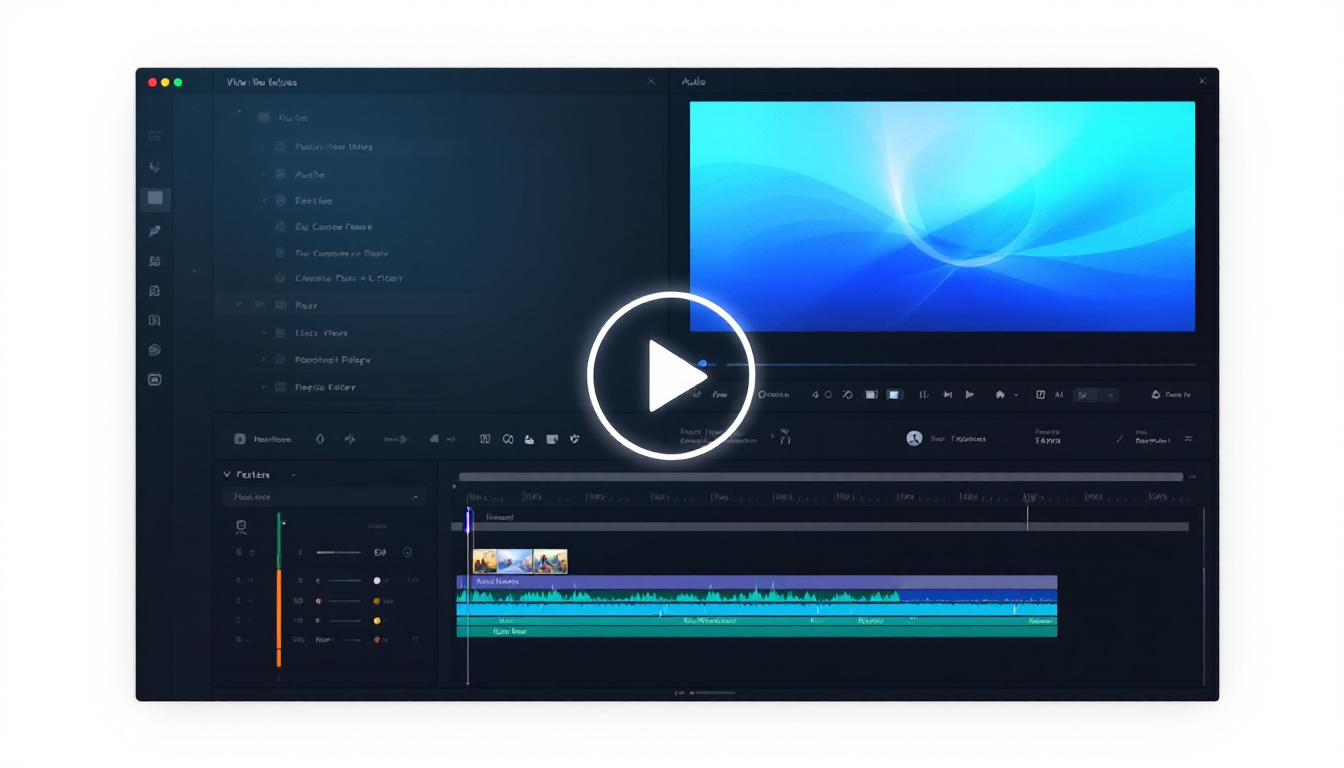Click the white knob on the second mixer slider
The image size is (1344, 768).
377,580
